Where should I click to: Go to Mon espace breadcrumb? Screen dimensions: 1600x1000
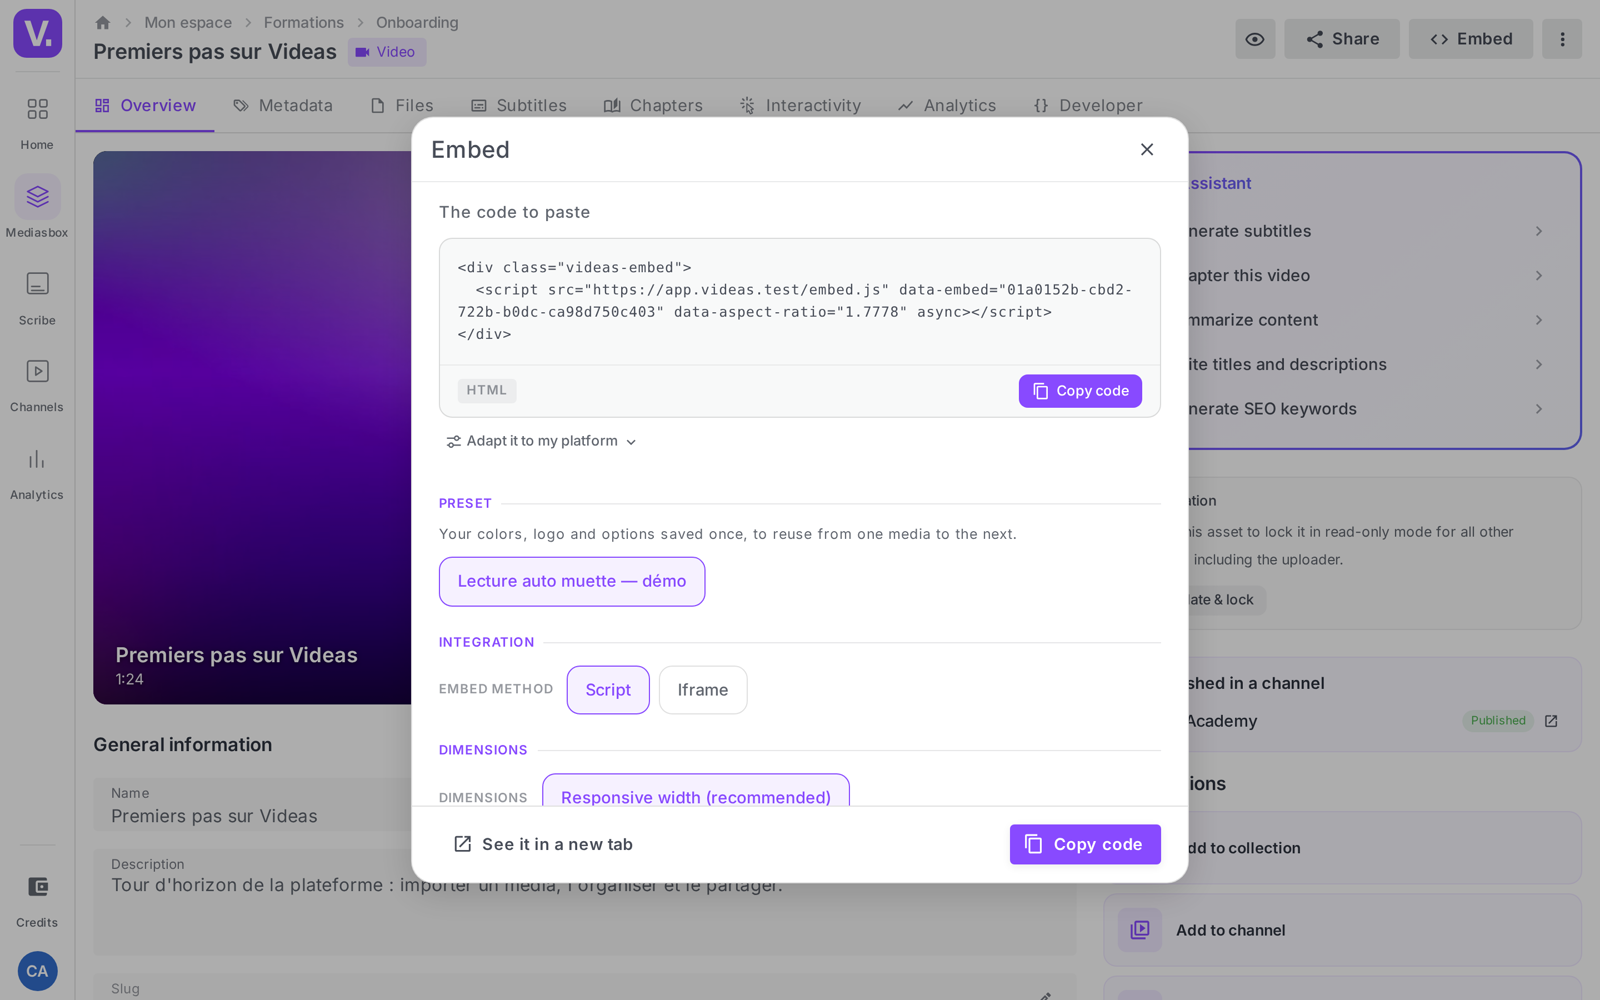pos(188,22)
